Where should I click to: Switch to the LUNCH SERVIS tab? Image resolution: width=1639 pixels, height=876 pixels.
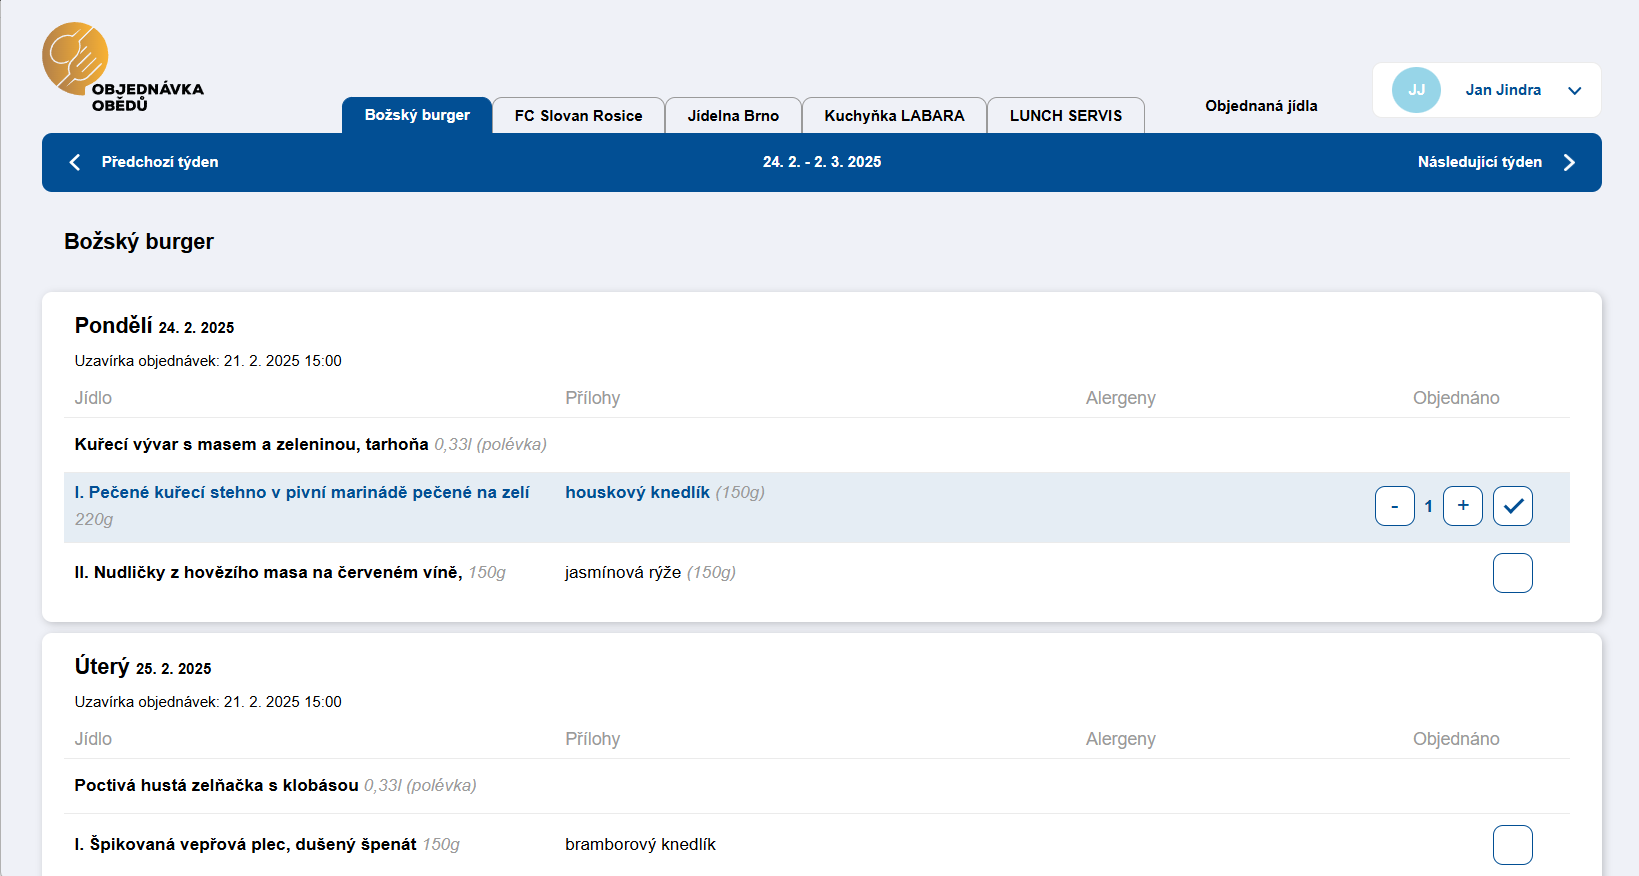coord(1065,116)
